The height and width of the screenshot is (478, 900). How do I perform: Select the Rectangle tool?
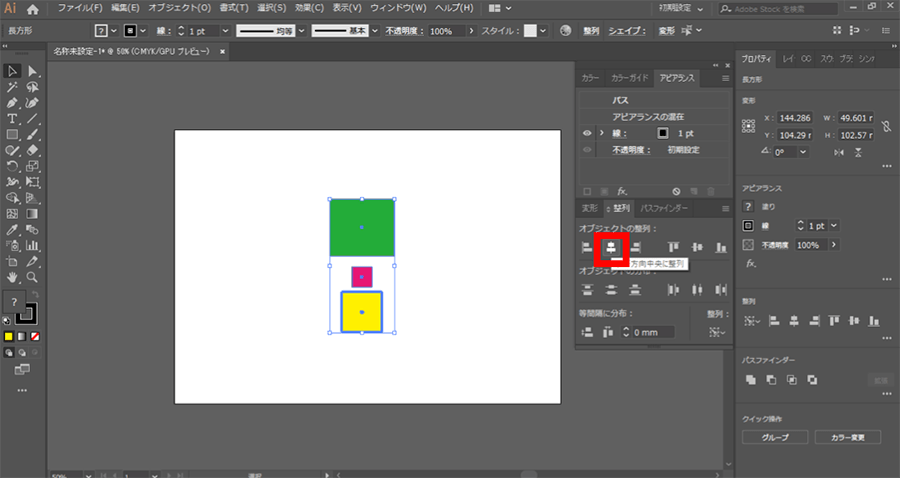click(12, 135)
